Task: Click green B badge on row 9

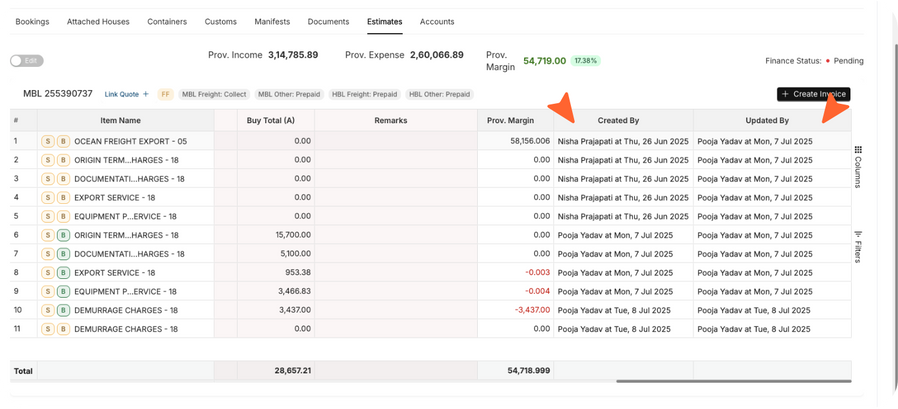Action: 63,292
